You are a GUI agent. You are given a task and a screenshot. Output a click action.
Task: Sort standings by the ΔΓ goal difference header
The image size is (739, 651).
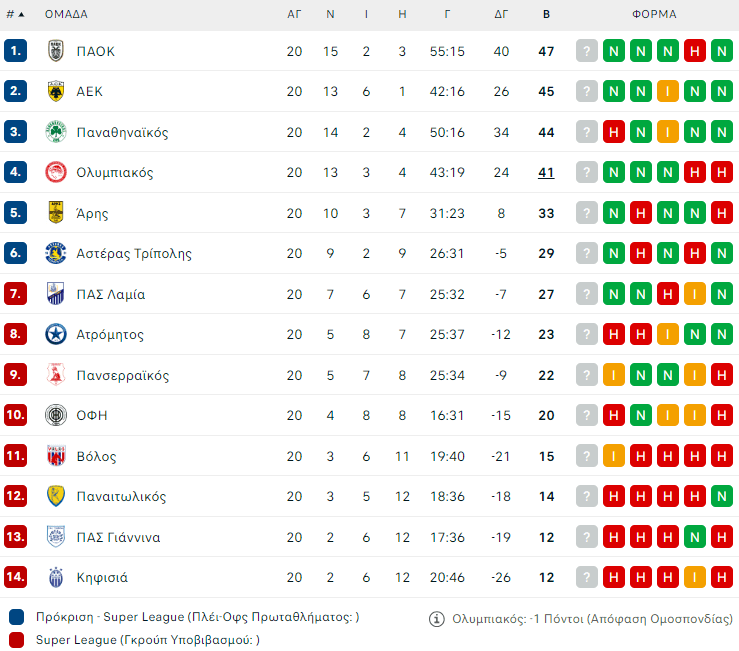(502, 15)
